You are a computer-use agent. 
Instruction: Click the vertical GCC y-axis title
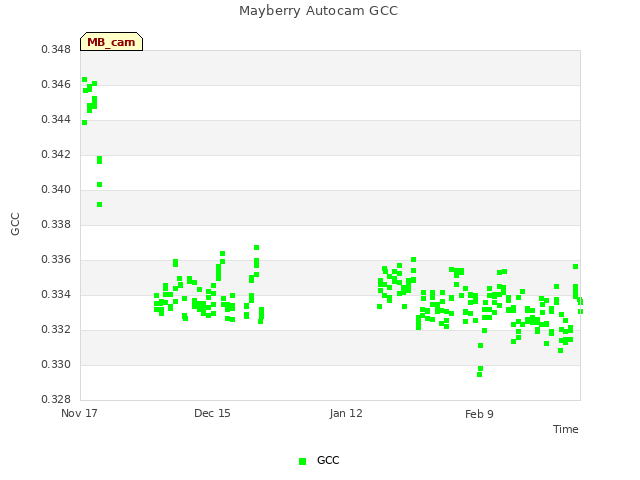click(15, 224)
